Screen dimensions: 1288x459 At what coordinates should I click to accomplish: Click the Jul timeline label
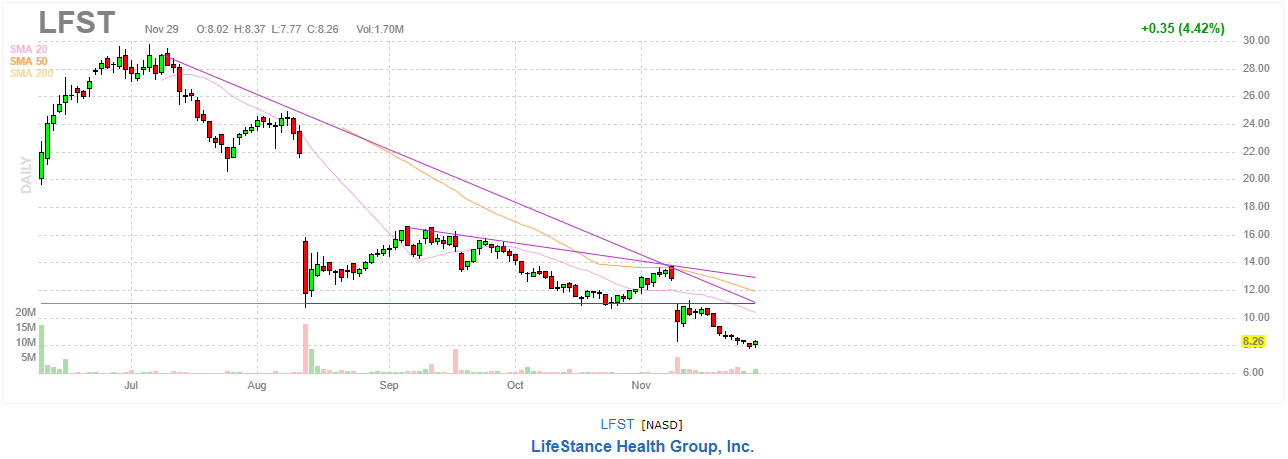click(130, 384)
